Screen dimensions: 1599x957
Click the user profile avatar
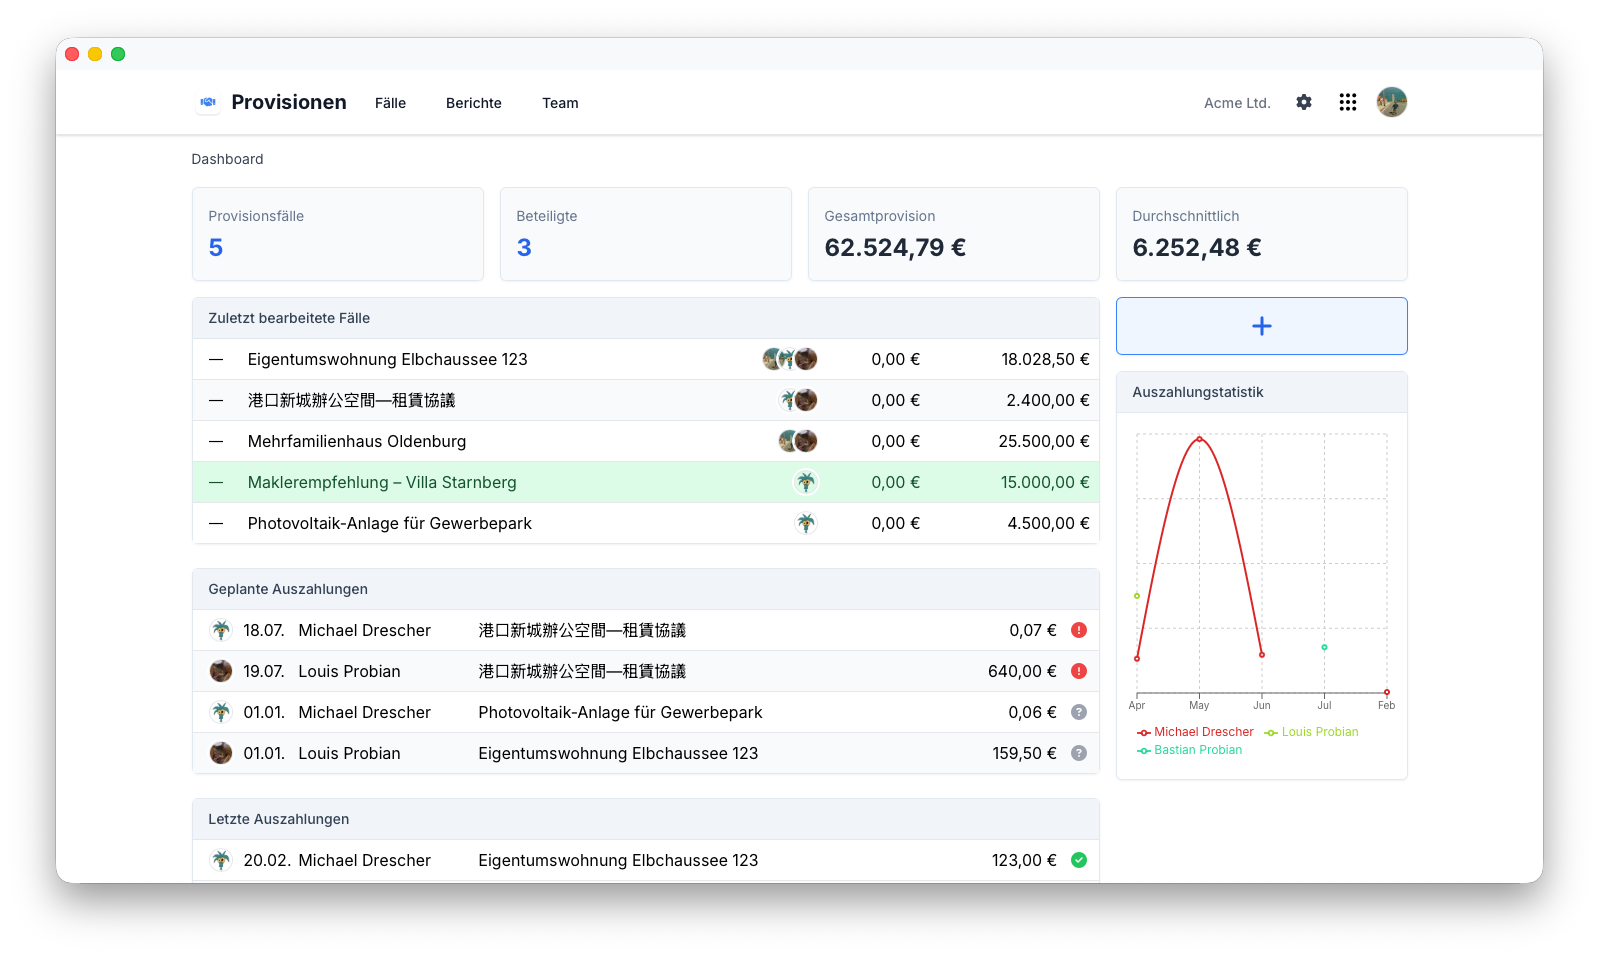[1391, 102]
